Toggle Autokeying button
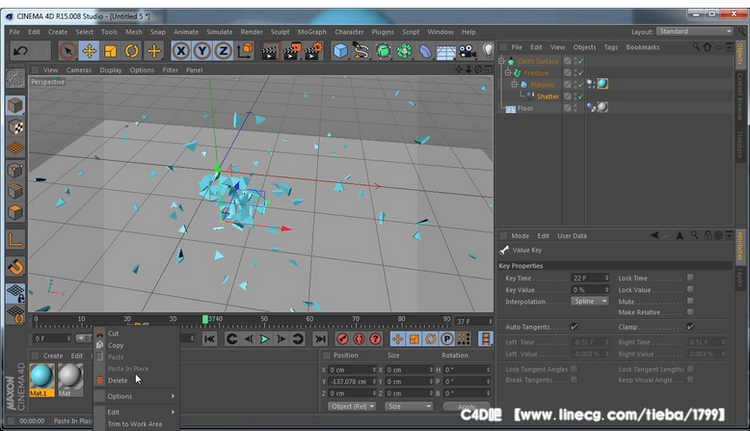 pyautogui.click(x=359, y=339)
